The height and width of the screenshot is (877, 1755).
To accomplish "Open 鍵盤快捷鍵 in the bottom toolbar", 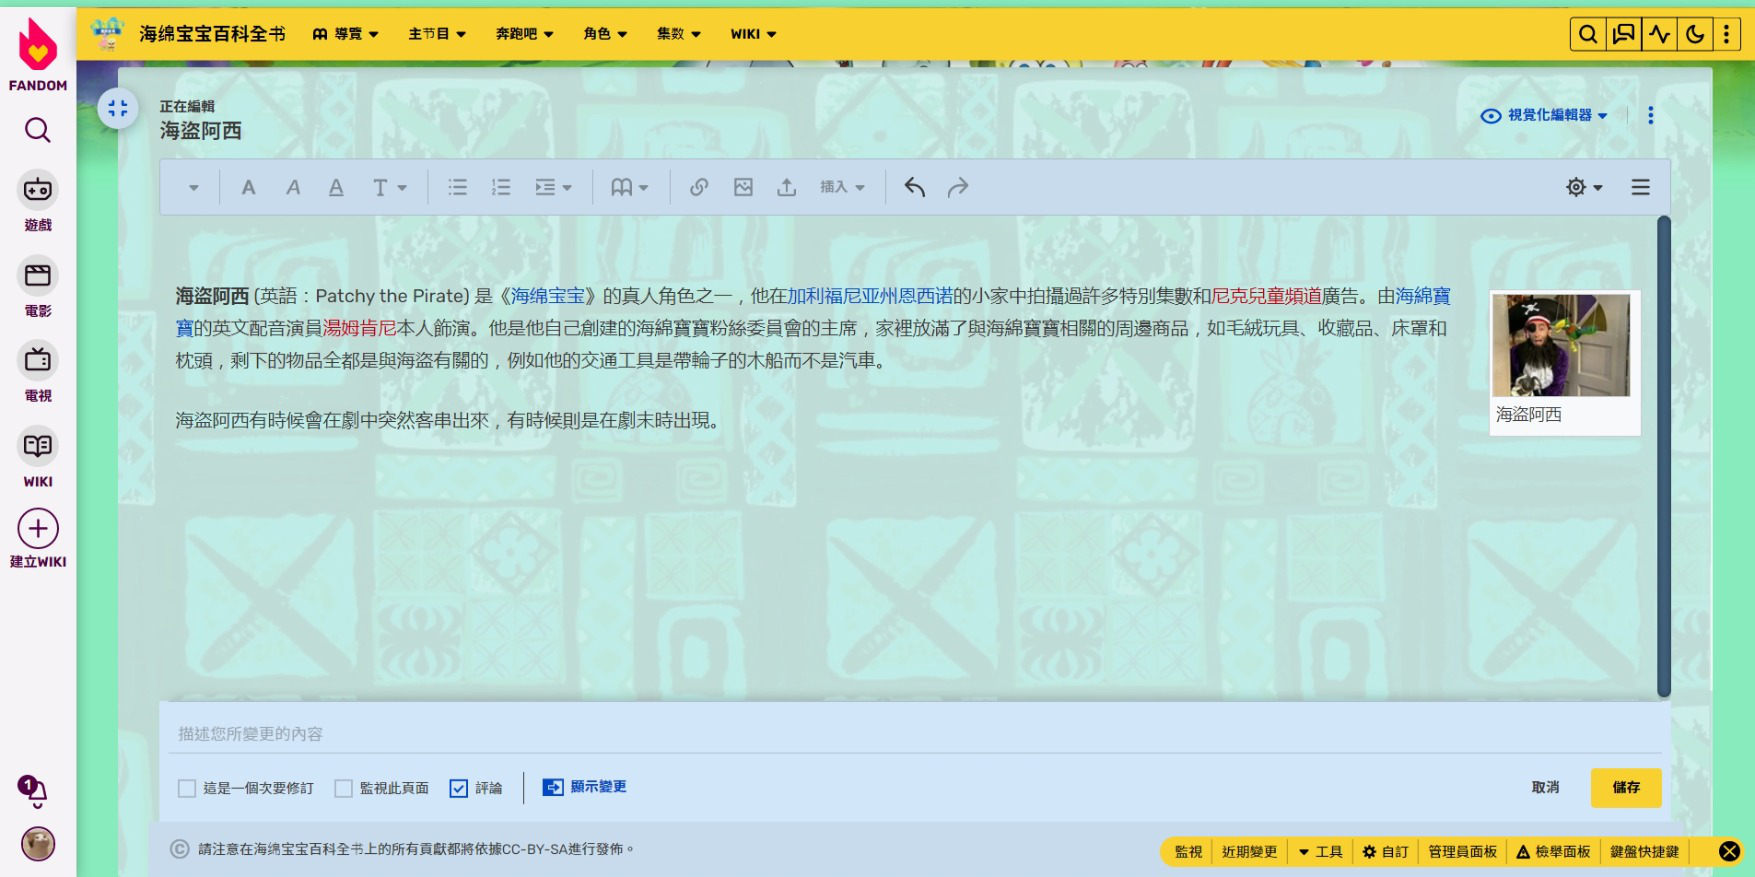I will 1645,852.
